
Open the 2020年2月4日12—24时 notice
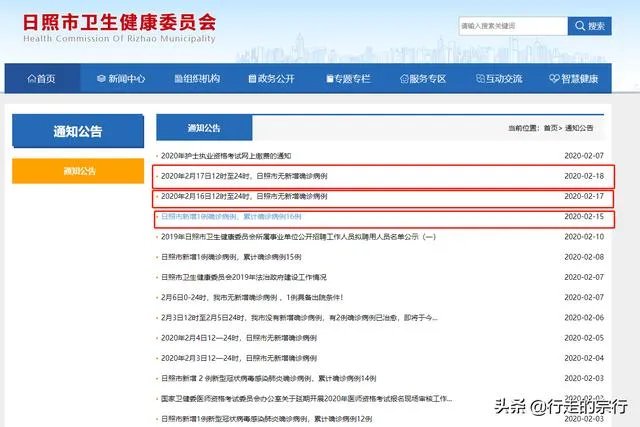pos(239,338)
